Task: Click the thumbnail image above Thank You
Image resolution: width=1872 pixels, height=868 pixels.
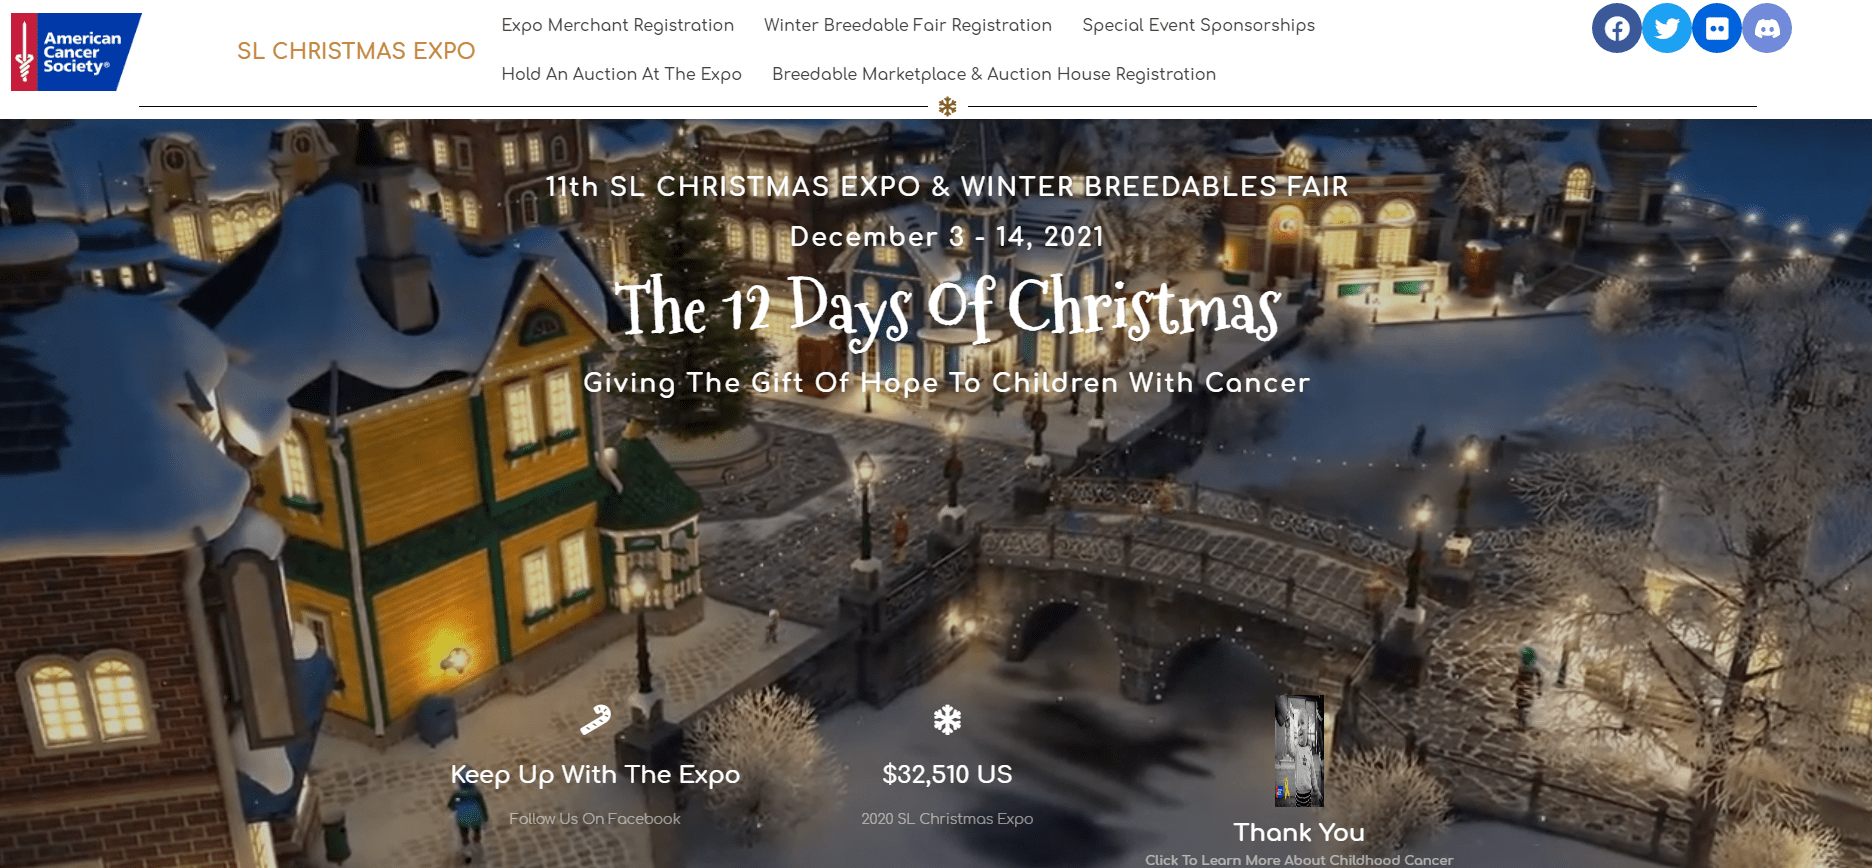Action: click(x=1299, y=751)
